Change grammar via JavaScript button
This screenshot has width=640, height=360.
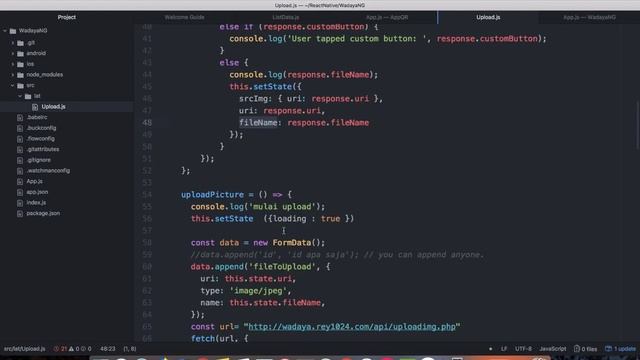pyautogui.click(x=553, y=349)
